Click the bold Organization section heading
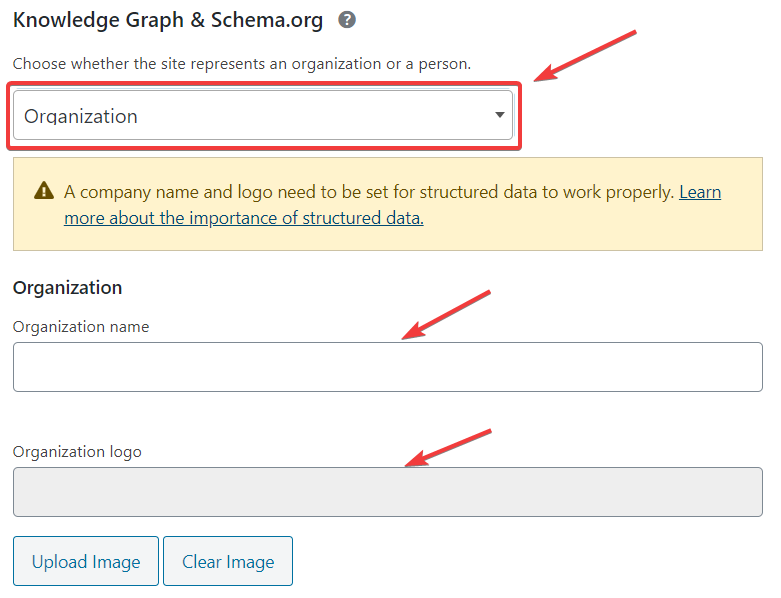Image resolution: width=781 pixels, height=598 pixels. pos(67,288)
